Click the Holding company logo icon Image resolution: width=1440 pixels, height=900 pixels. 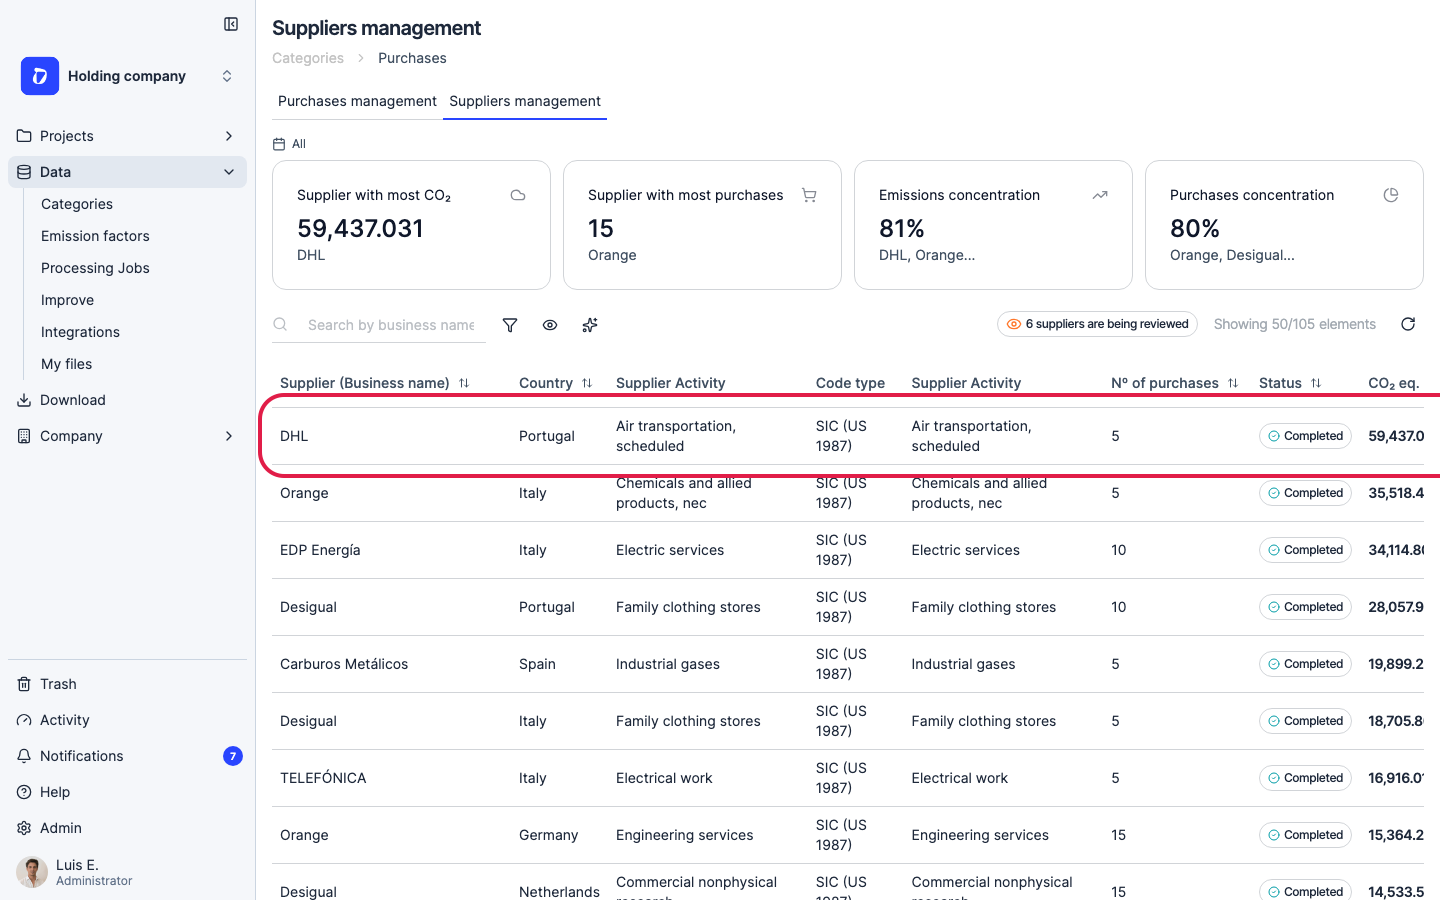point(40,76)
